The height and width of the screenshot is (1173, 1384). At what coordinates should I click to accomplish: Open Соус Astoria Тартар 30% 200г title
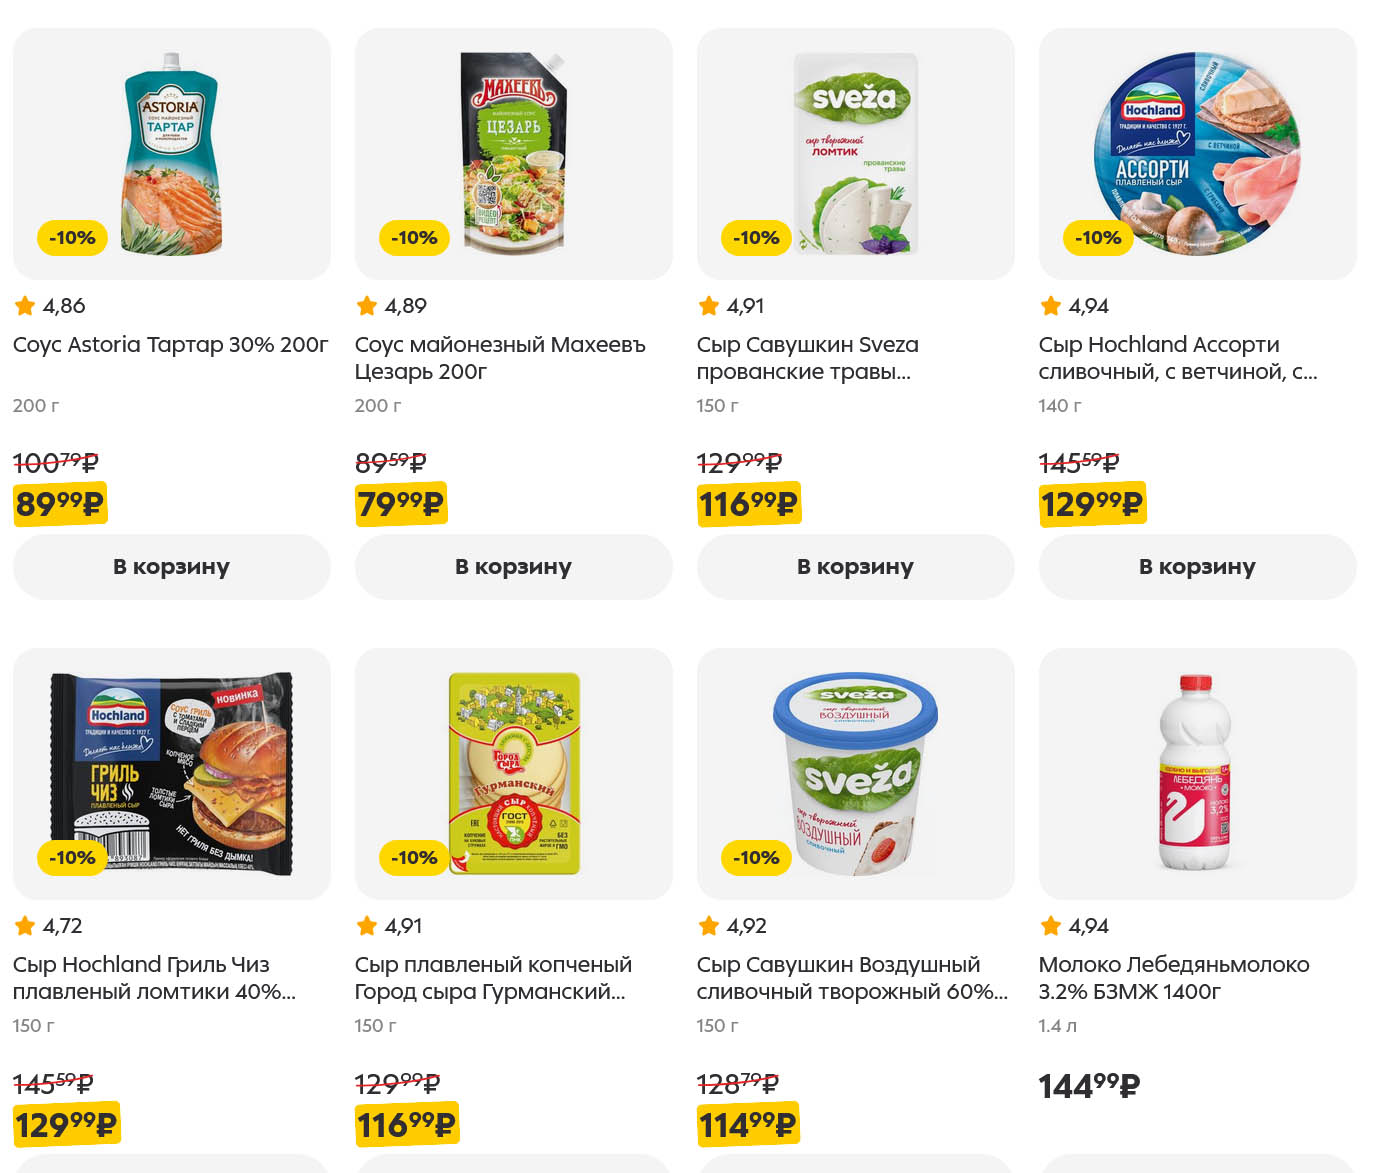(170, 345)
